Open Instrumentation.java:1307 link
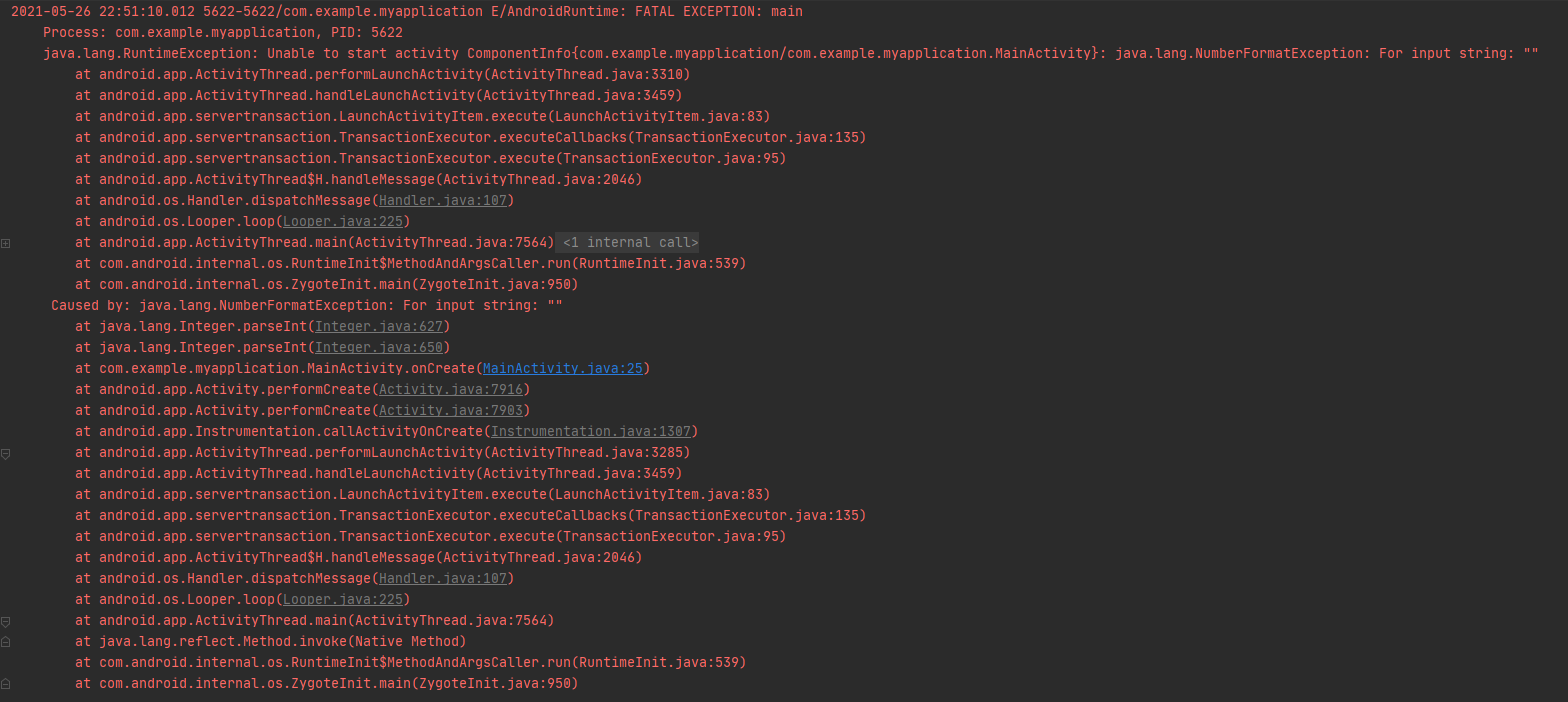The width and height of the screenshot is (1568, 702). point(591,432)
